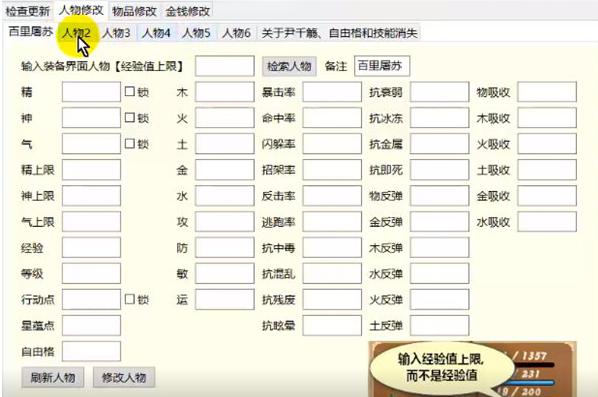Click the 刷新人物 button

53,378
